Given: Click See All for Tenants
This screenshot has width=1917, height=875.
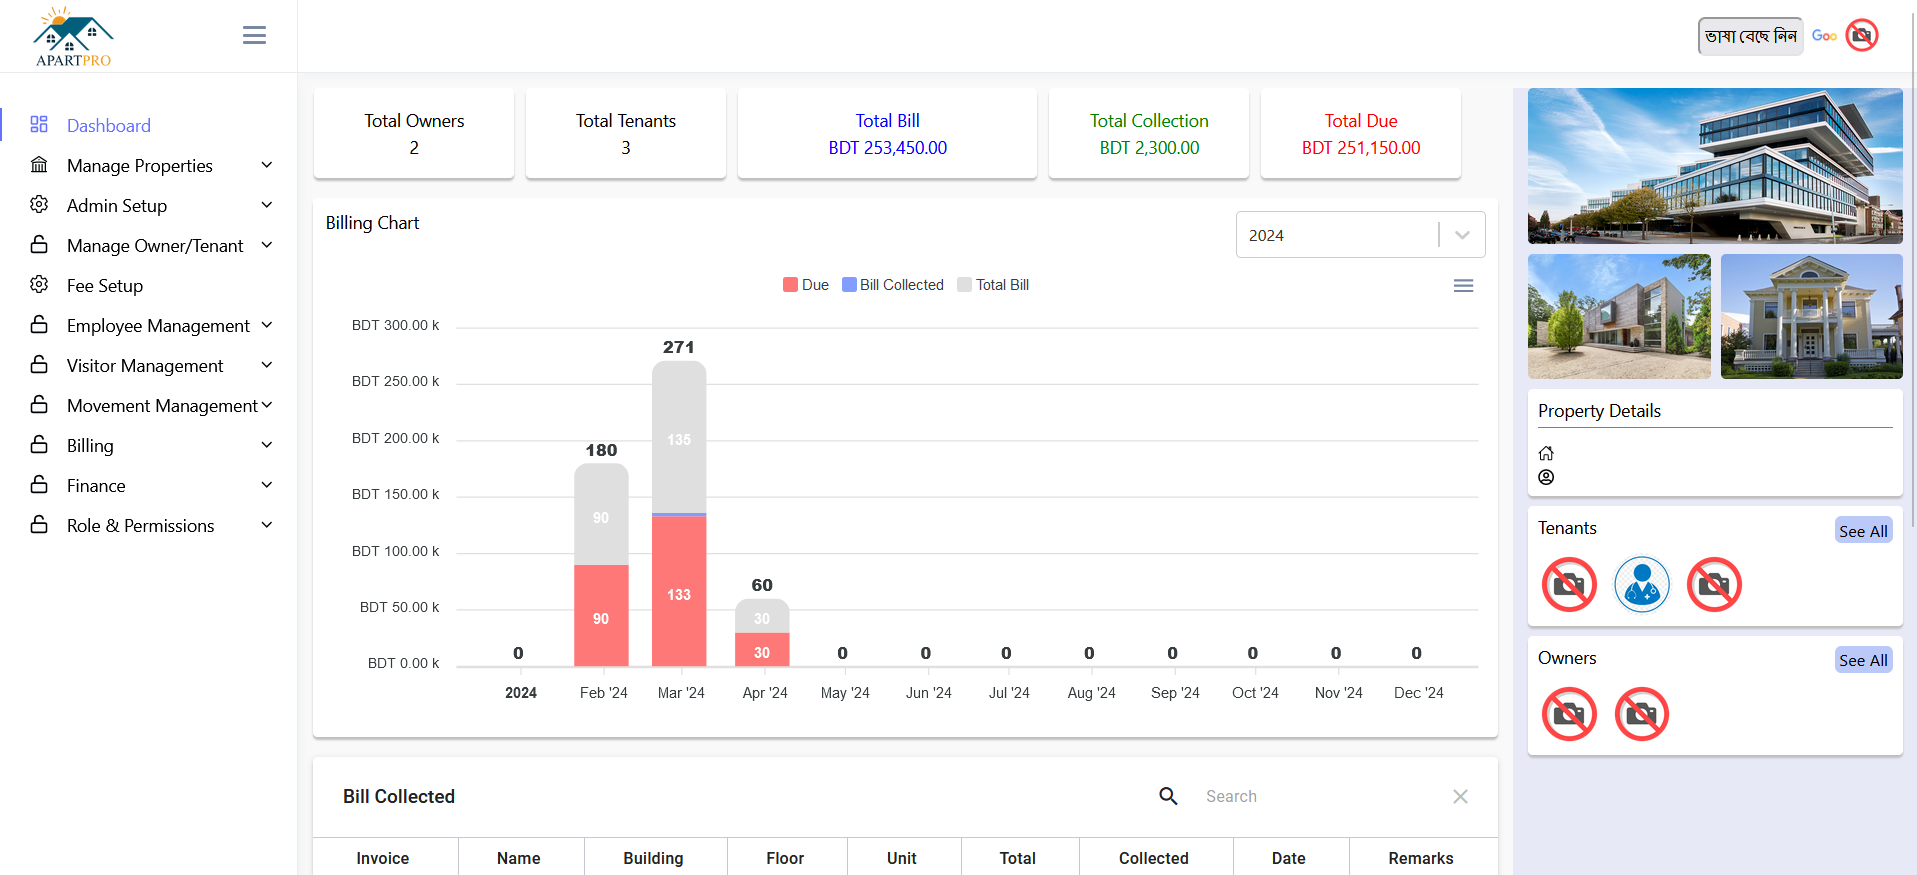Looking at the screenshot, I should (x=1863, y=531).
